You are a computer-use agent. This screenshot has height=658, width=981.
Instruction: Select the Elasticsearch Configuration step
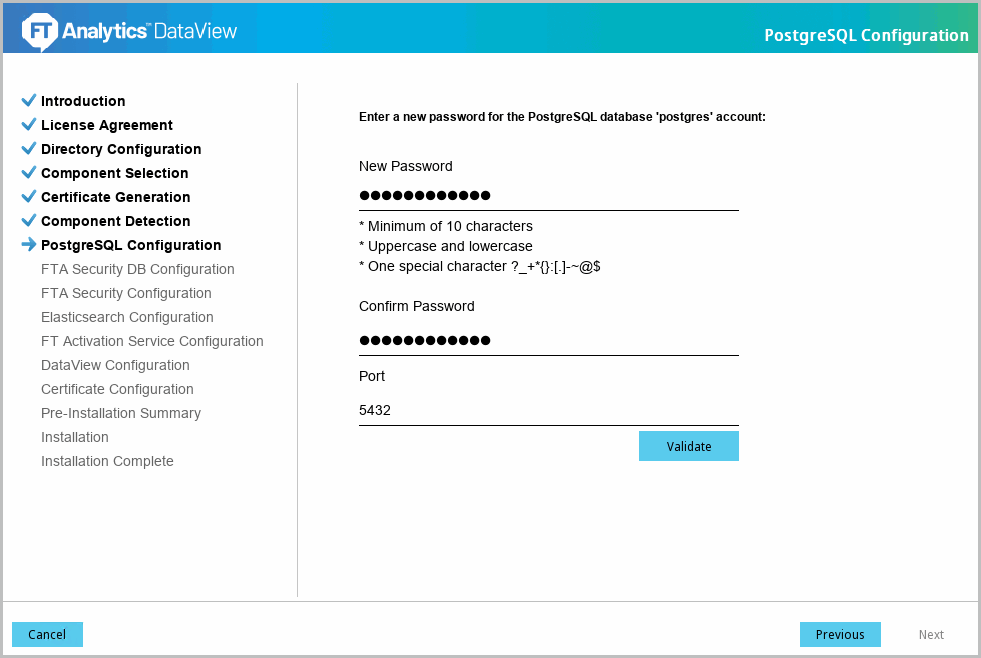click(127, 317)
